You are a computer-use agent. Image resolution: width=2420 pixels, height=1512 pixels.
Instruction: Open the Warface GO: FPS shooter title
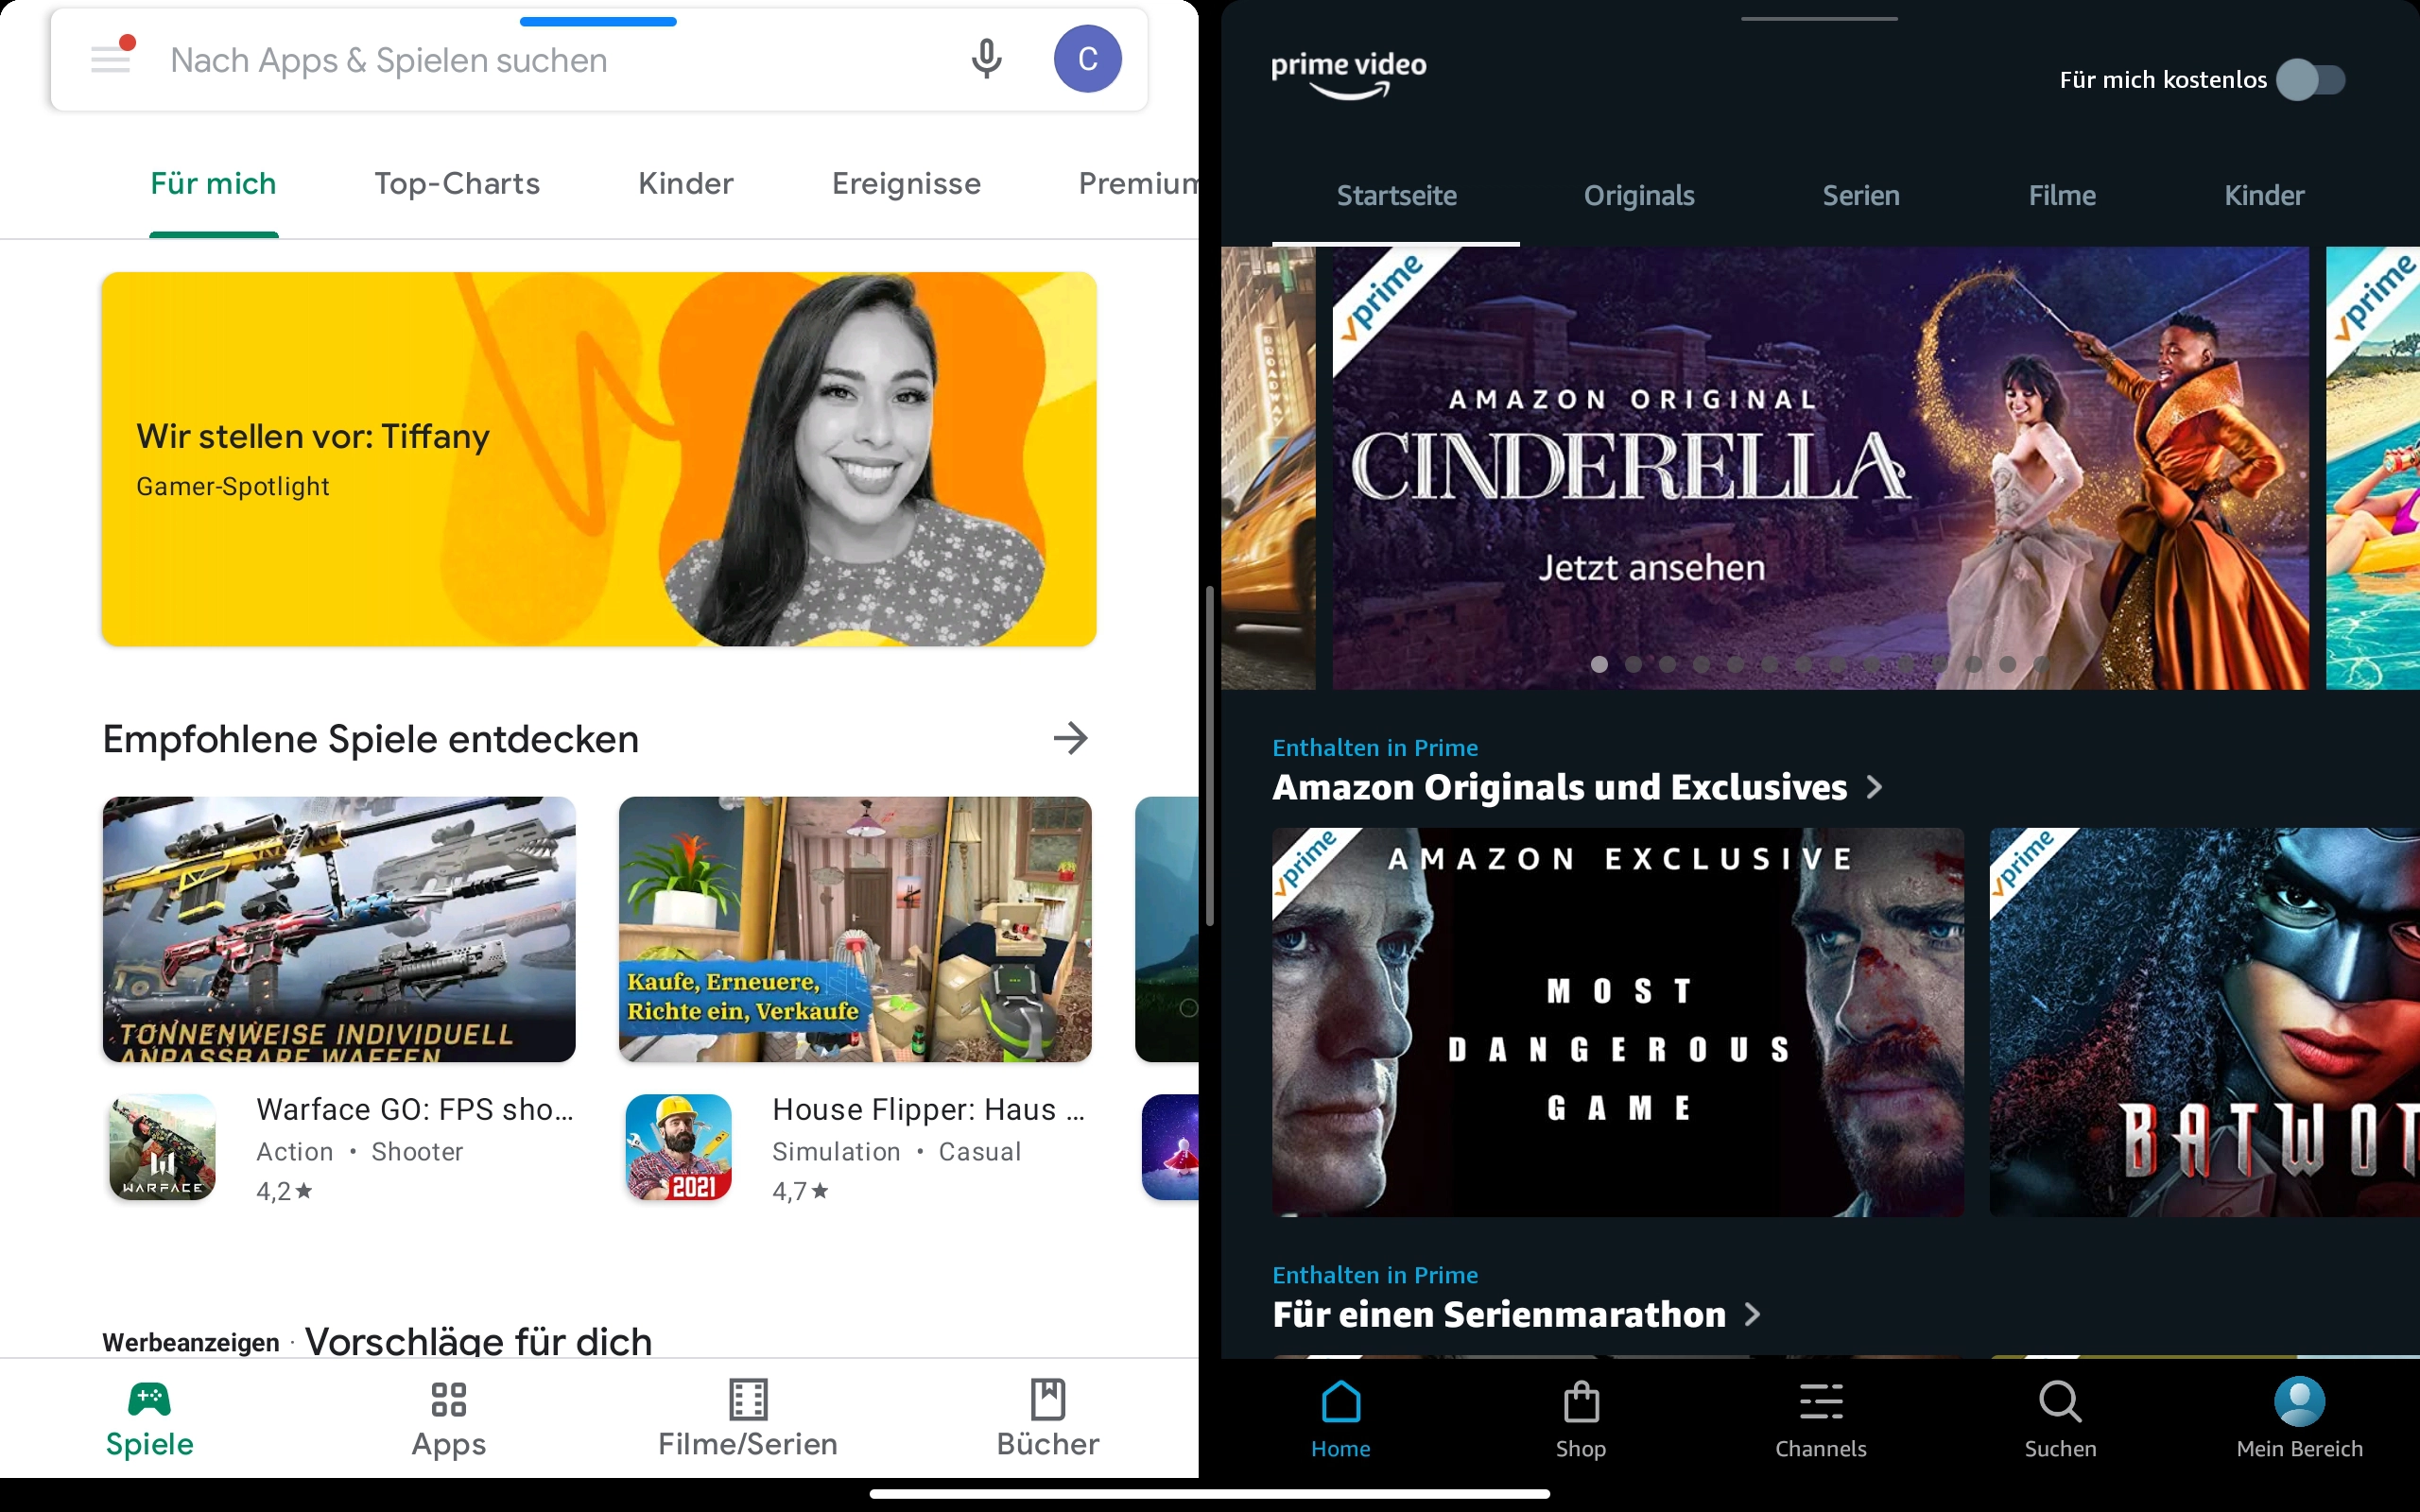coord(415,1109)
